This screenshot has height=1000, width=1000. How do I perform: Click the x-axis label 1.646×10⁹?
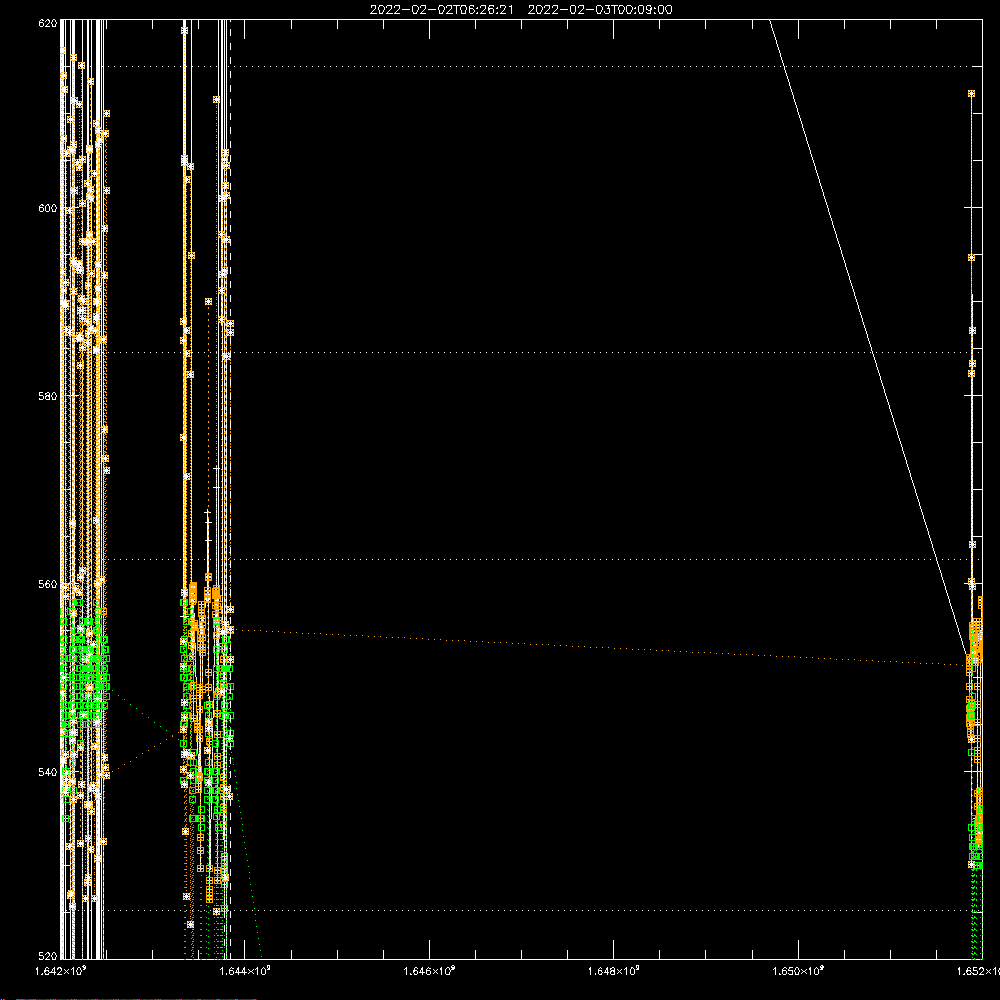(x=429, y=971)
